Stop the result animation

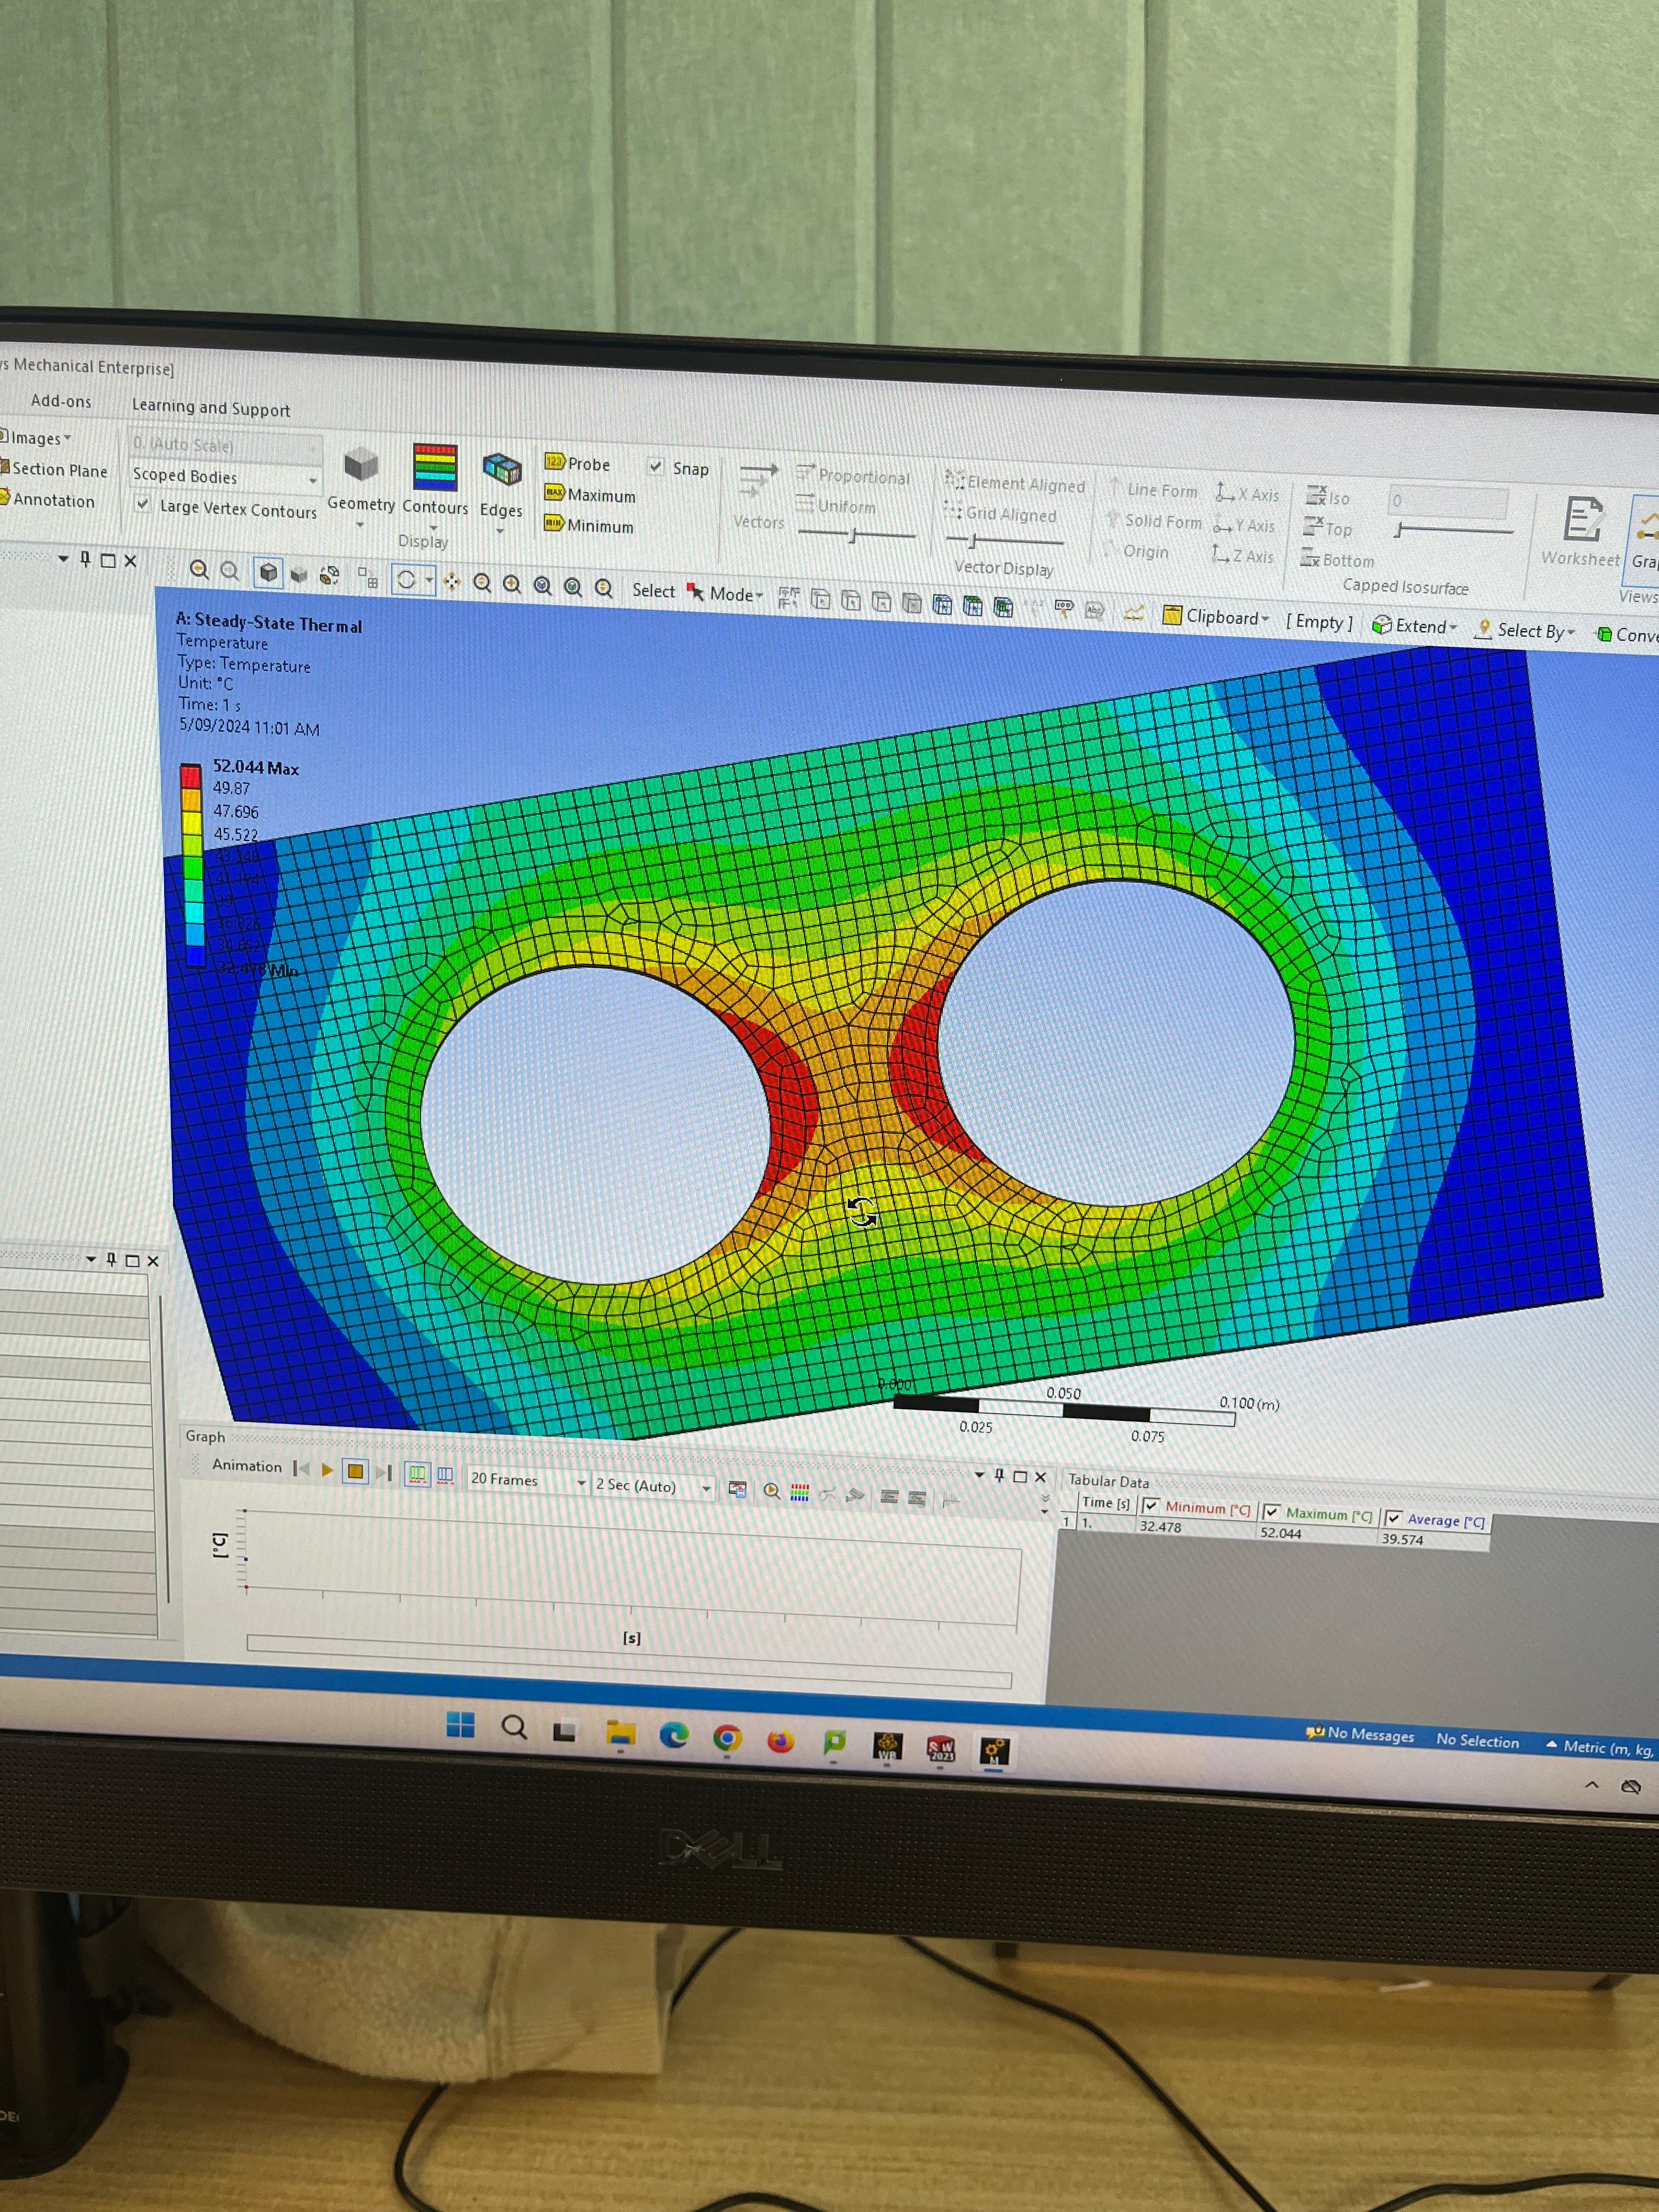click(355, 1472)
